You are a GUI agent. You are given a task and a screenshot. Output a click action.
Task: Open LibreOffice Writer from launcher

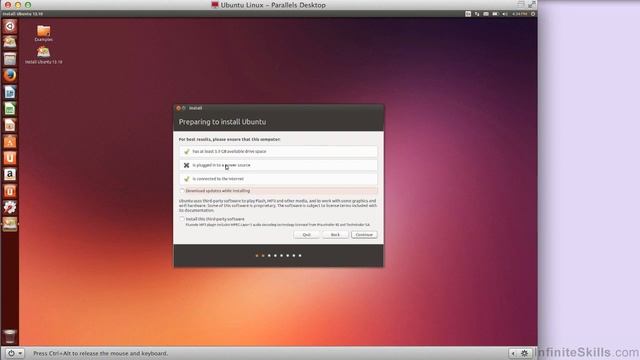point(10,92)
